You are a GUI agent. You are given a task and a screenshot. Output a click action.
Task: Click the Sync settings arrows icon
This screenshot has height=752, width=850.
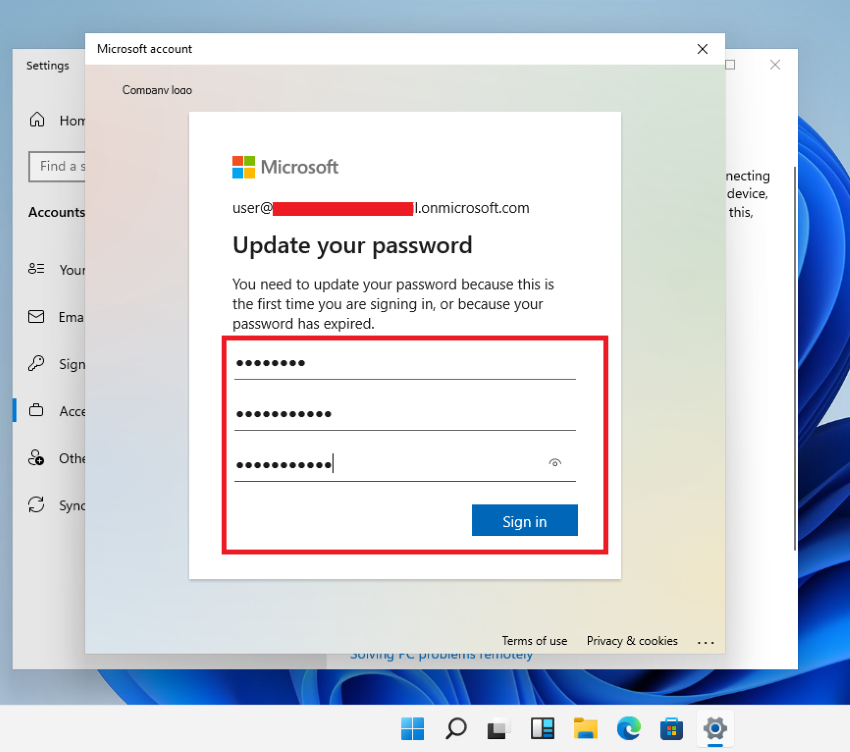click(38, 505)
